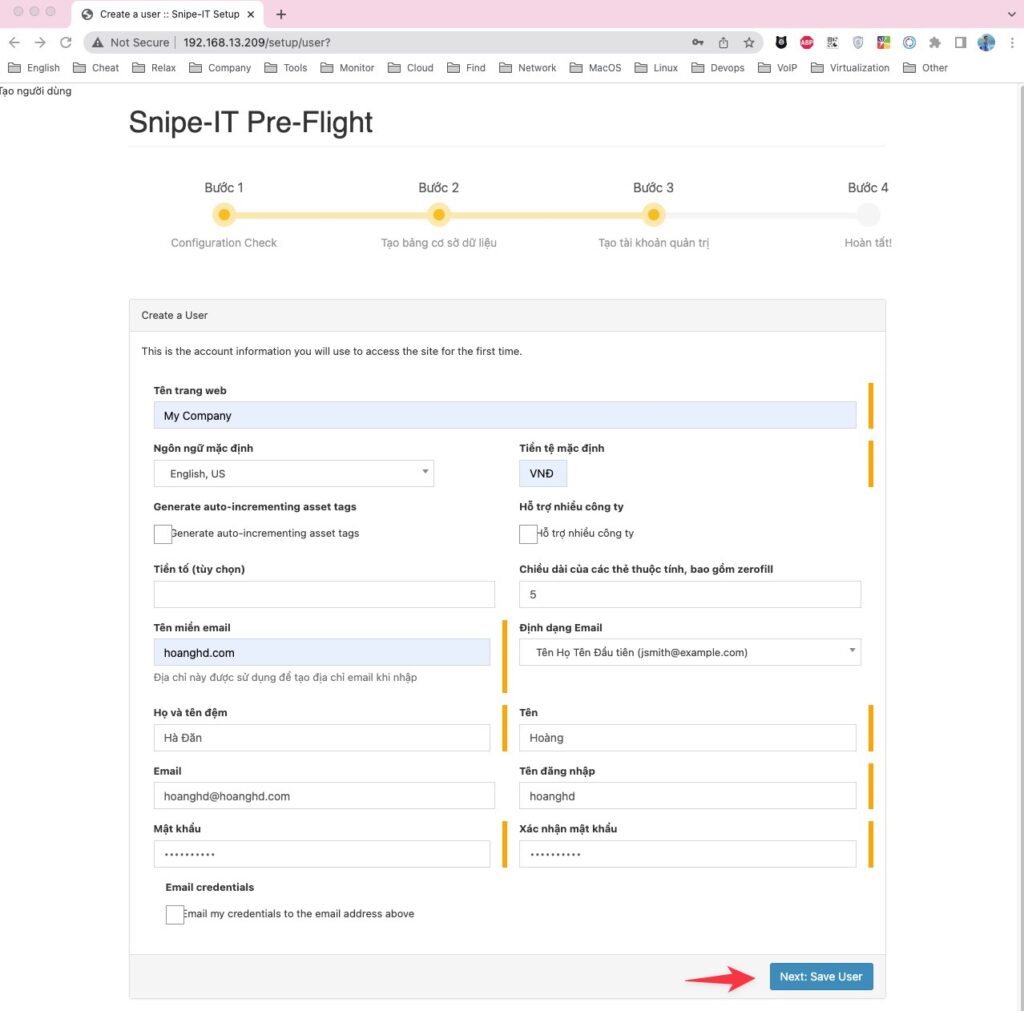Open the cat-face extension icon

pos(780,42)
